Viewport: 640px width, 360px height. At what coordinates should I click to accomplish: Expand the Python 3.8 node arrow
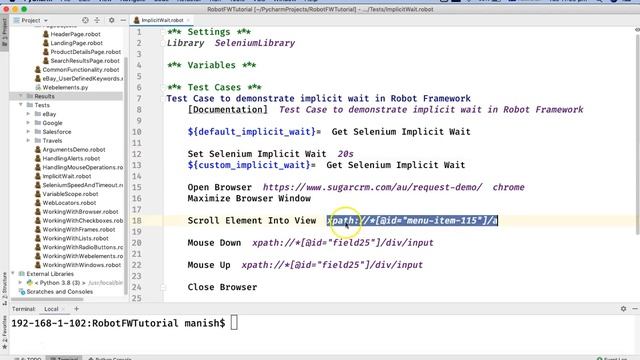[x=20, y=283]
